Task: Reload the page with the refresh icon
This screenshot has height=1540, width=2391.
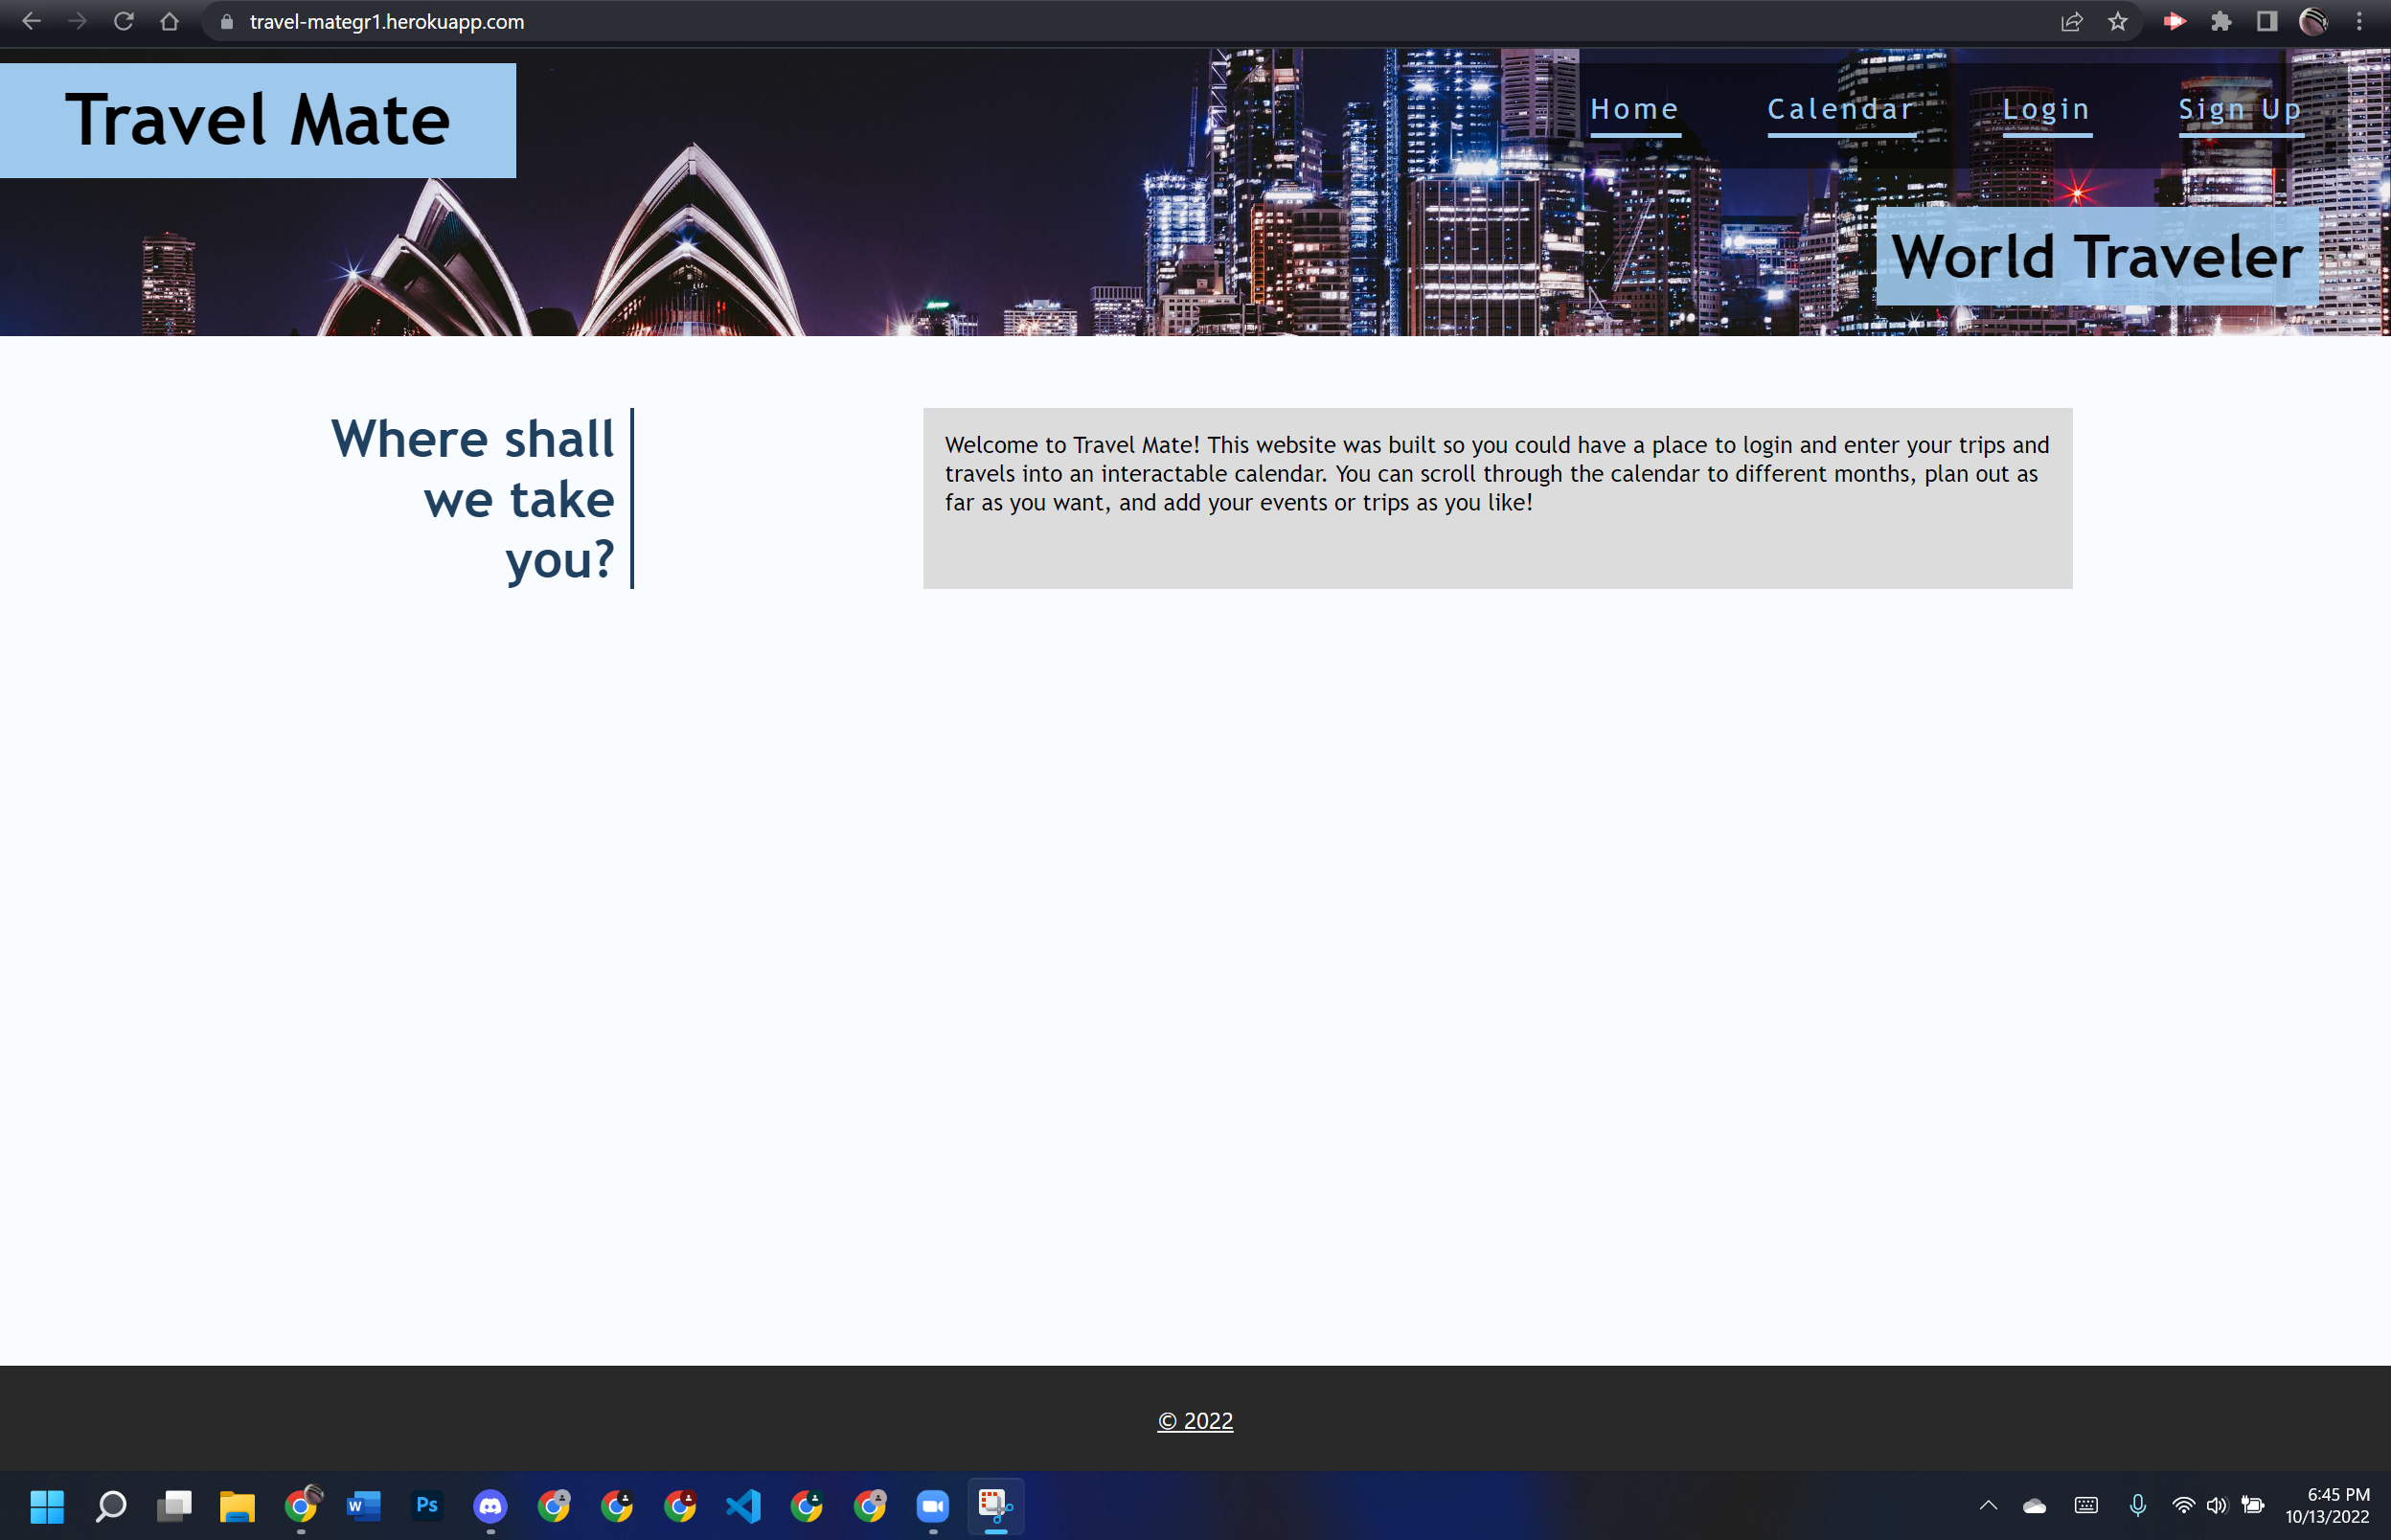Action: [123, 21]
